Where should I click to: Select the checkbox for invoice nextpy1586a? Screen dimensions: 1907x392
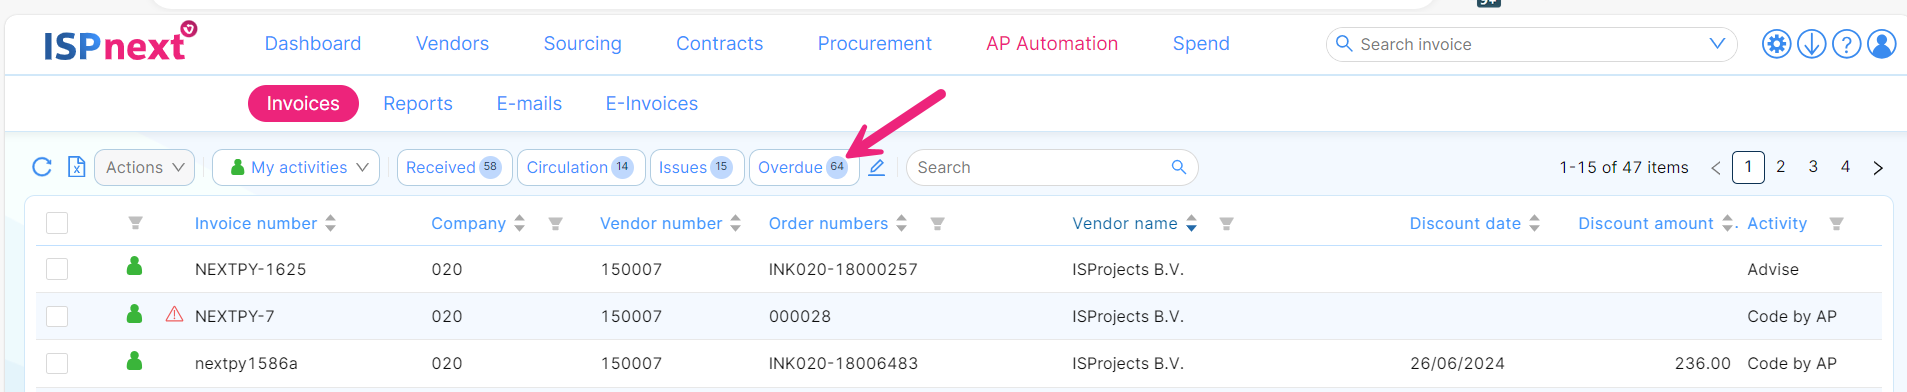tap(57, 363)
